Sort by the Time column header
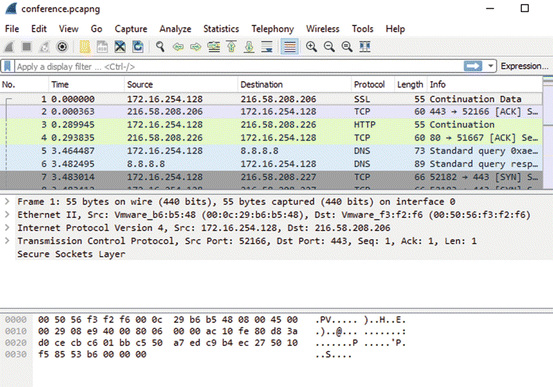Viewport: 553px width, 387px height. coord(86,85)
